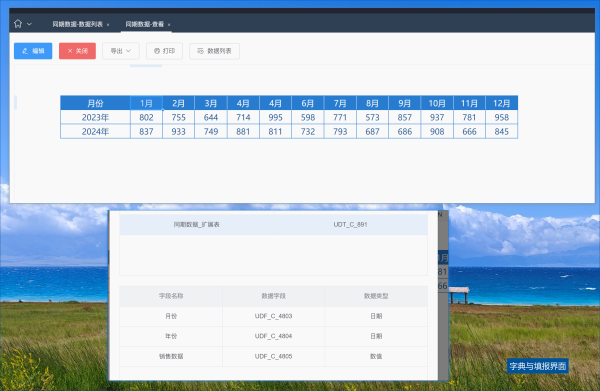Screen dimensions: 600x391
Task: Click the 2023年 row header cell
Action: [x=95, y=117]
